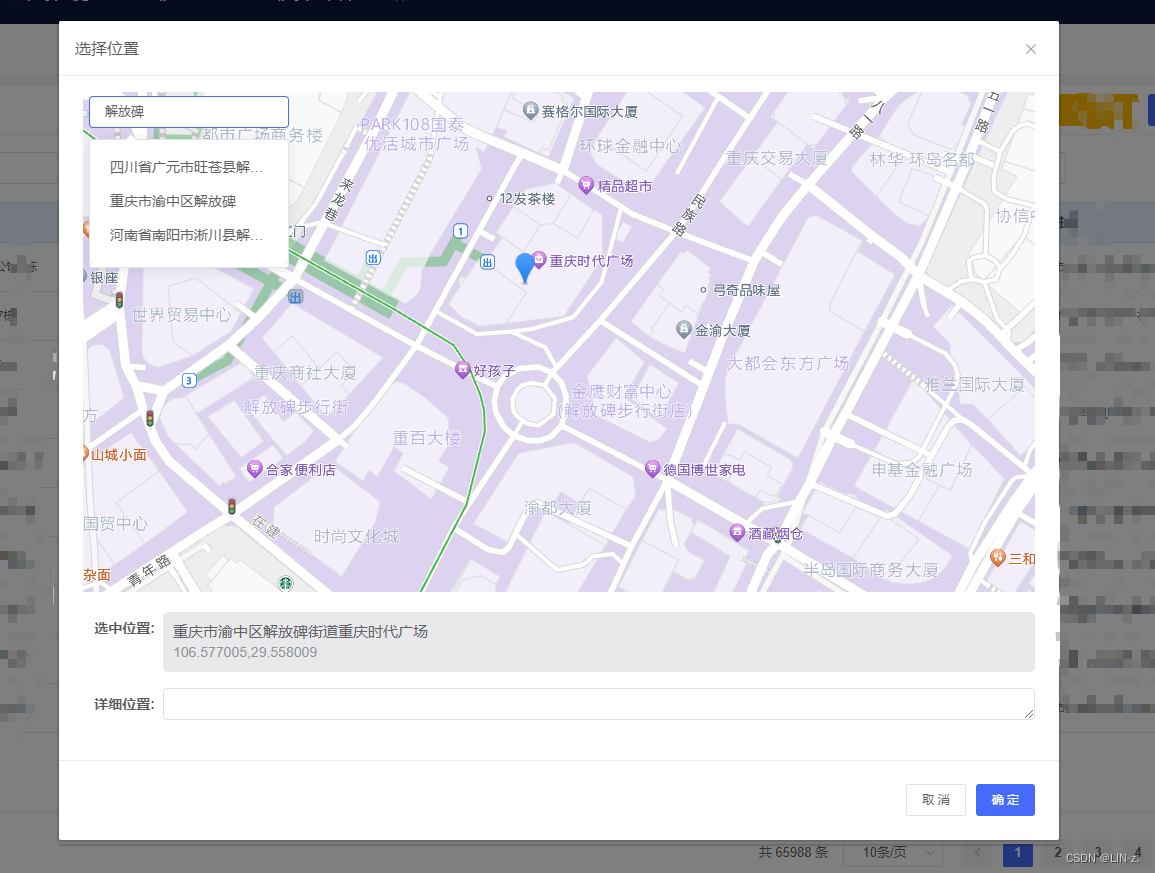Click the 精品超市 purple map marker
The image size is (1155, 873).
coord(587,184)
